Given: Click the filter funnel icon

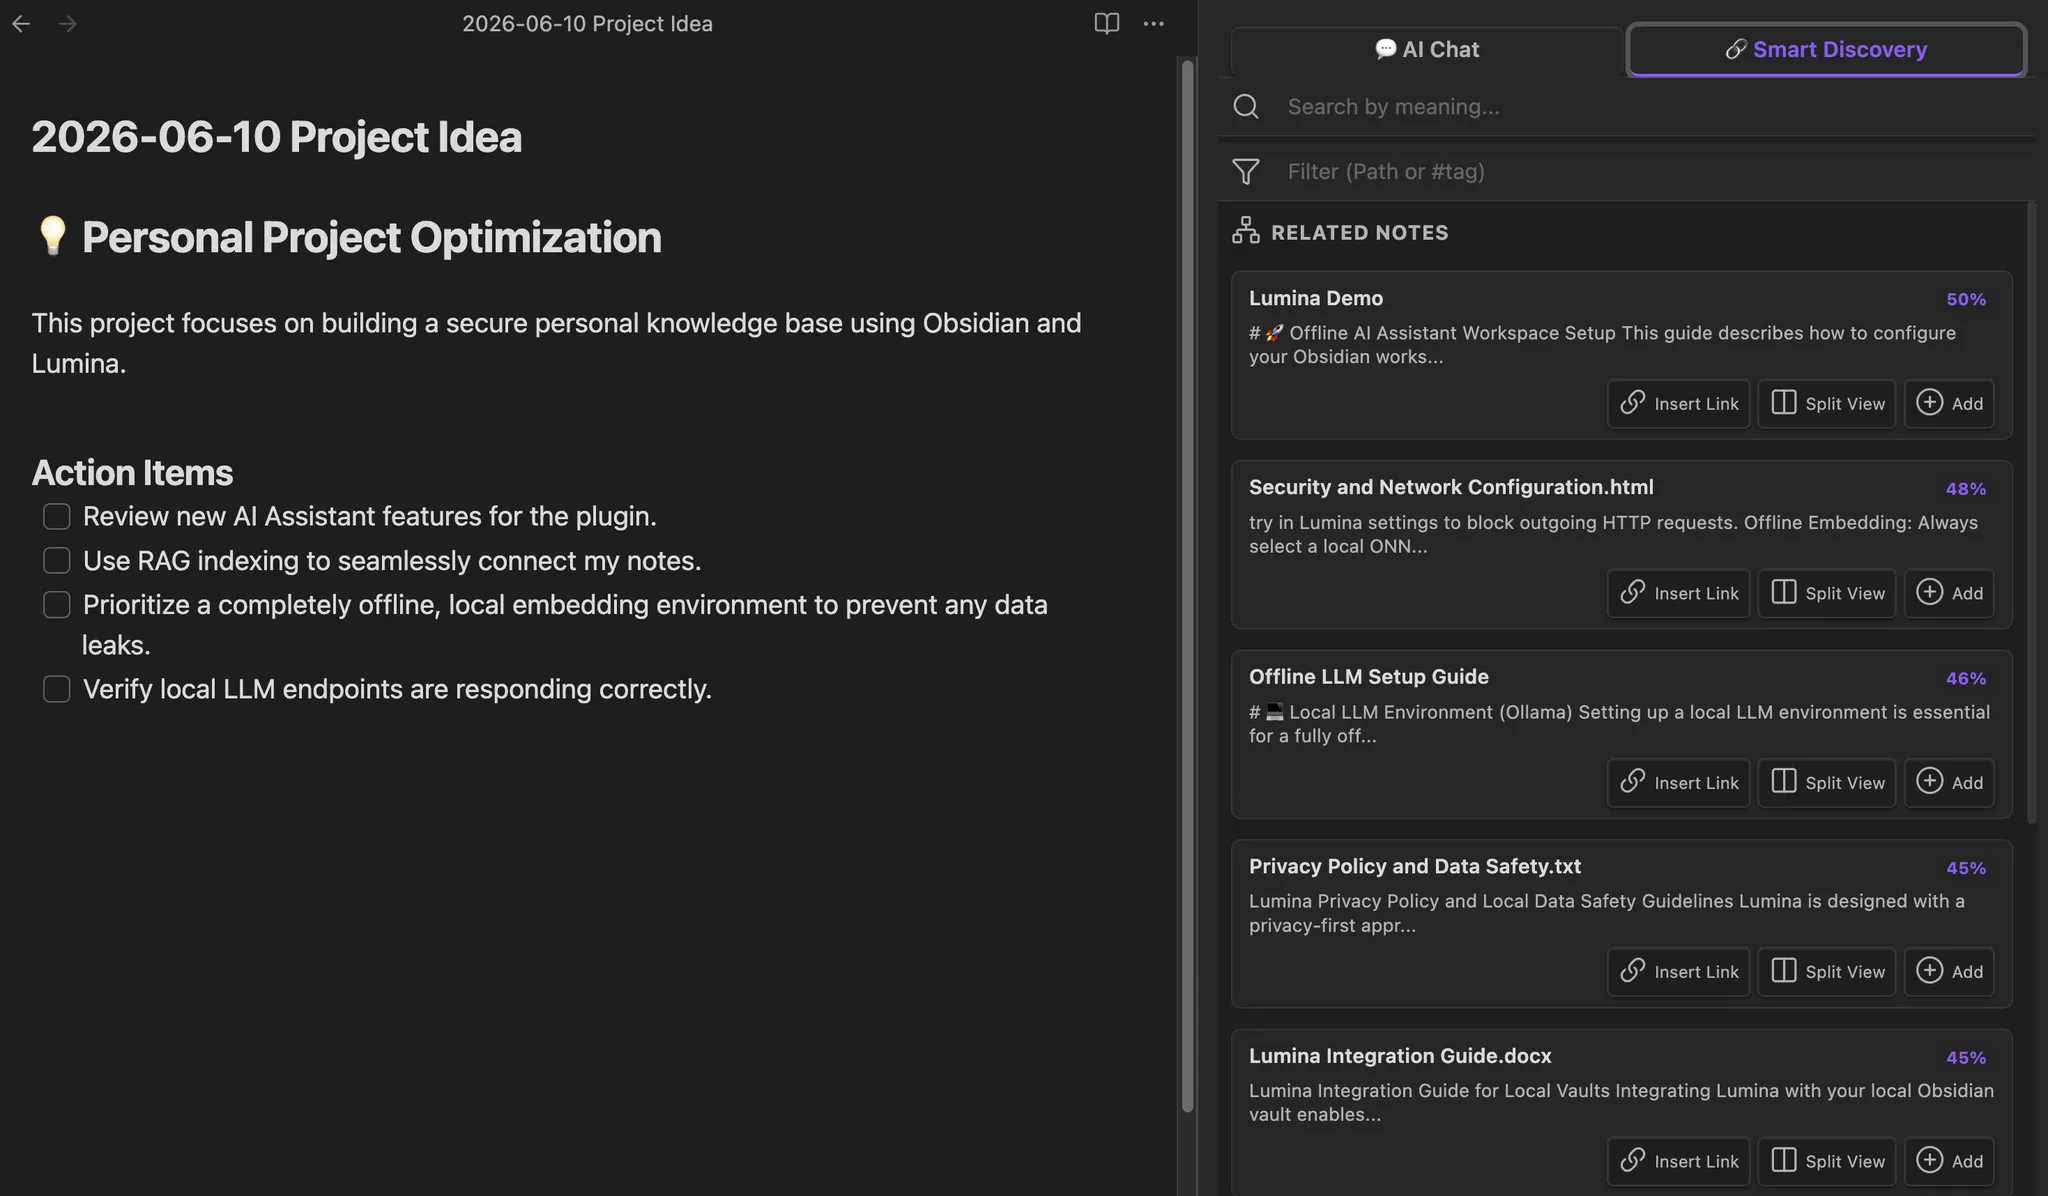Looking at the screenshot, I should 1246,171.
